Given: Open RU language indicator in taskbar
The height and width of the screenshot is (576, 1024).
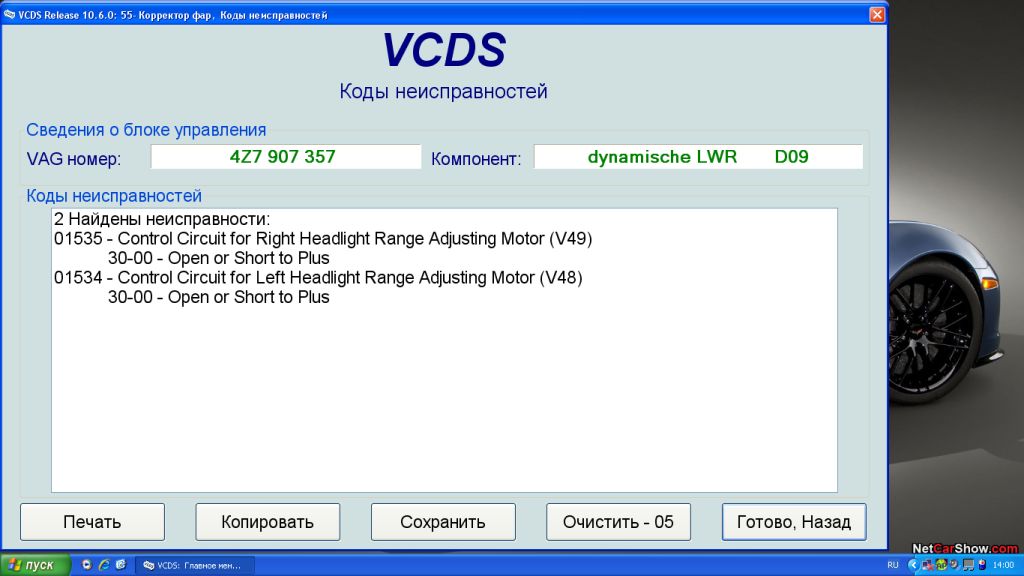Looking at the screenshot, I should click(x=893, y=565).
